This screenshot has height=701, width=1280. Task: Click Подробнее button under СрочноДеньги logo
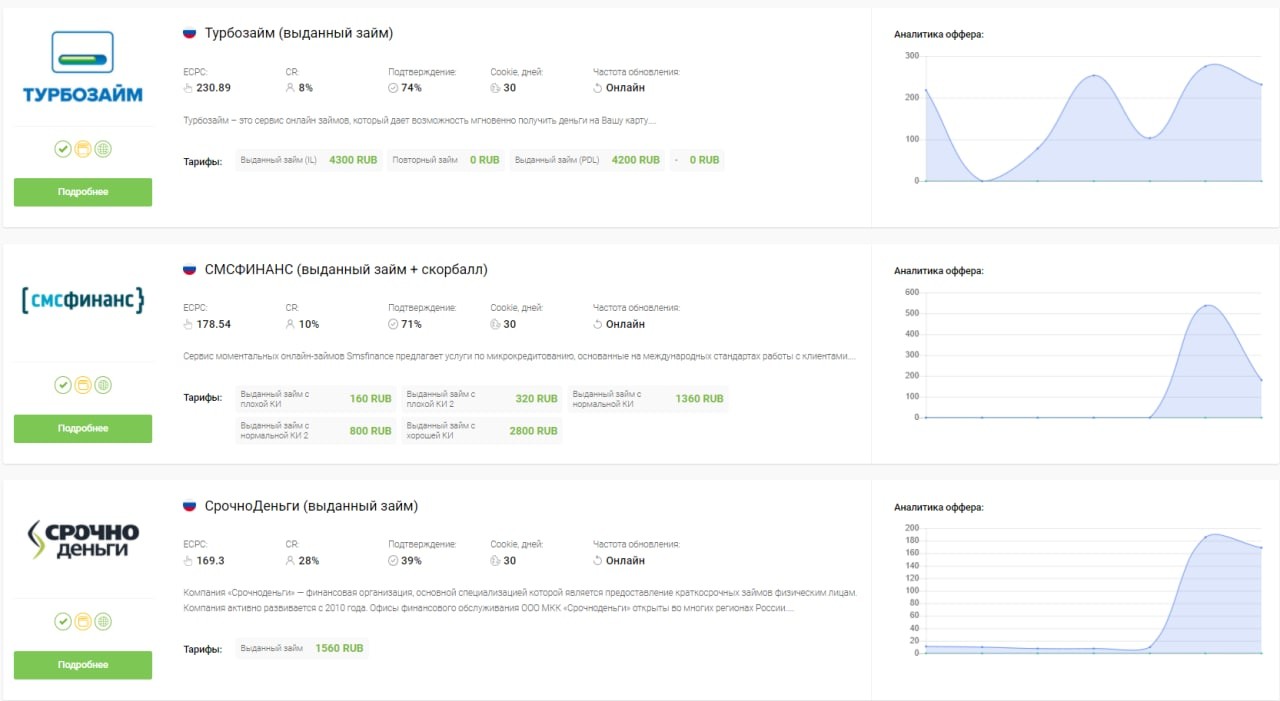[83, 665]
